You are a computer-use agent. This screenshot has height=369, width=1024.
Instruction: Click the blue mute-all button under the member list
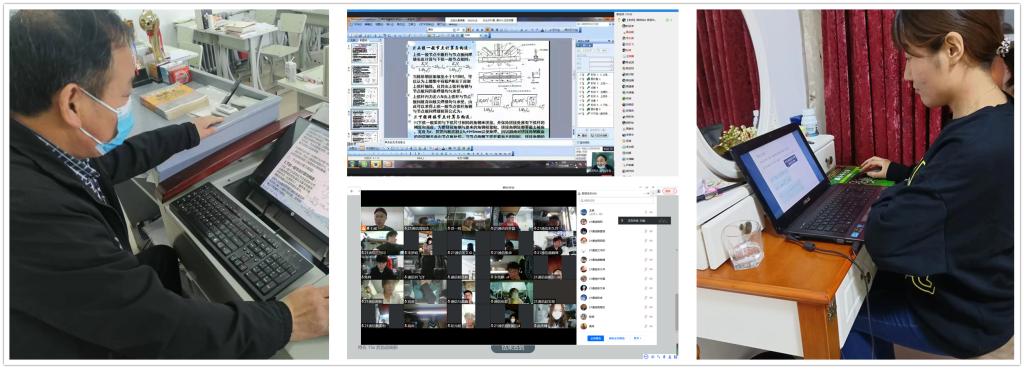[x=596, y=338]
